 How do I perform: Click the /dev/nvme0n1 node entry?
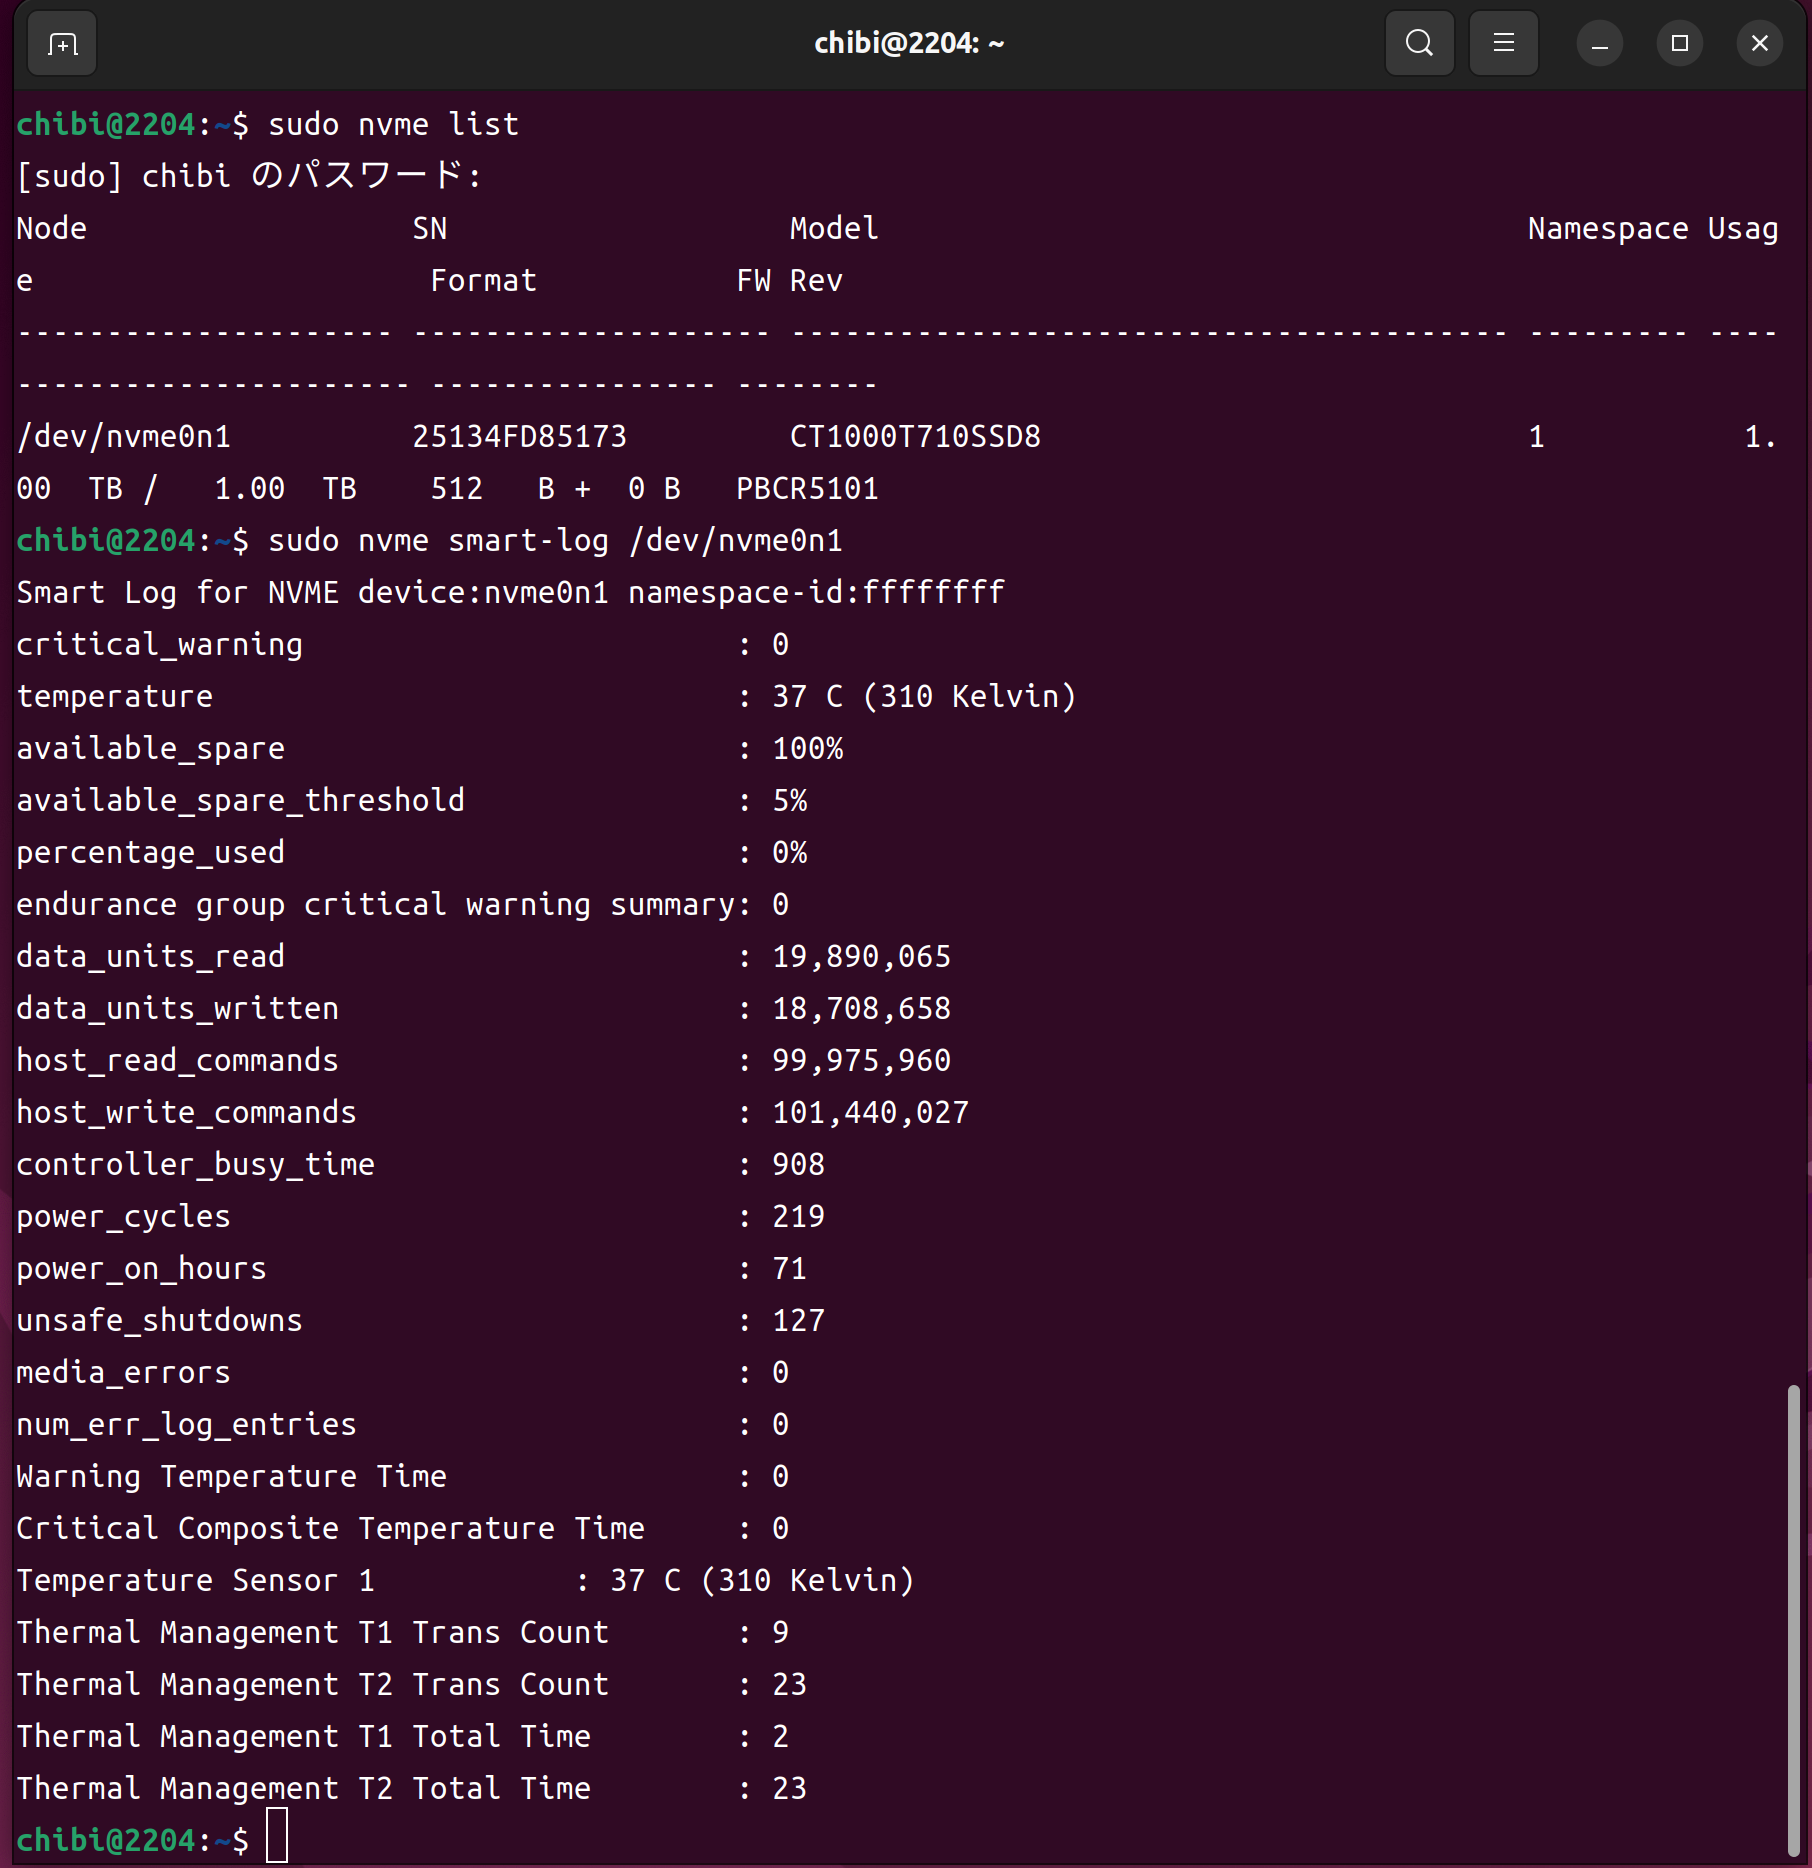pos(124,437)
